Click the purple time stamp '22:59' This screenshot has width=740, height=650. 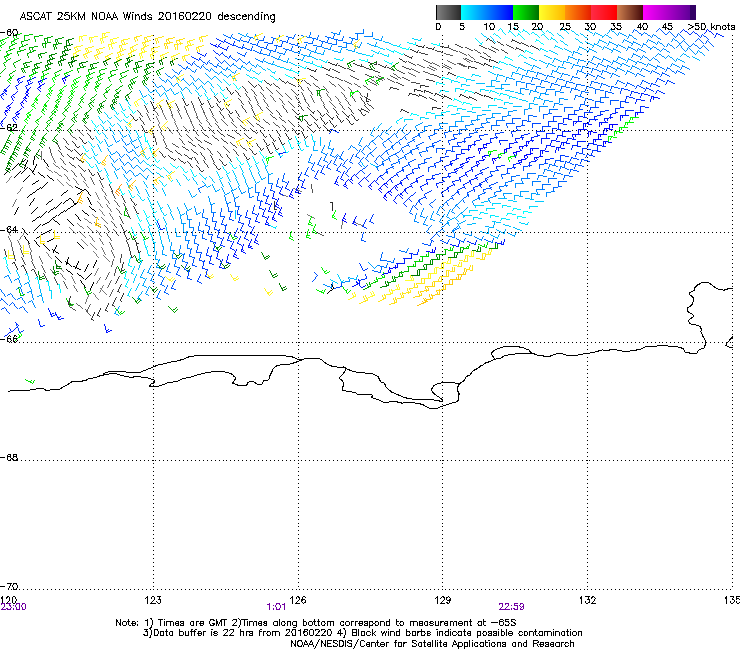tap(511, 607)
